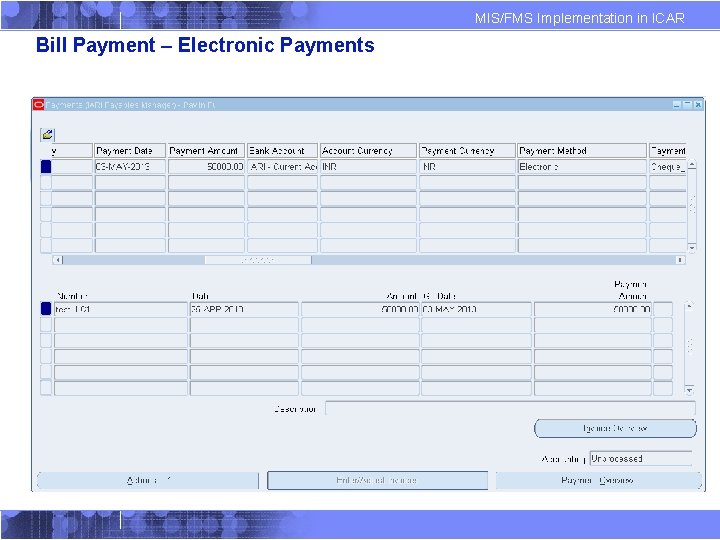Click the invoice Payment Amount cell in the first invoice row
Viewport: 720px width, 540px height.
(x=593, y=309)
